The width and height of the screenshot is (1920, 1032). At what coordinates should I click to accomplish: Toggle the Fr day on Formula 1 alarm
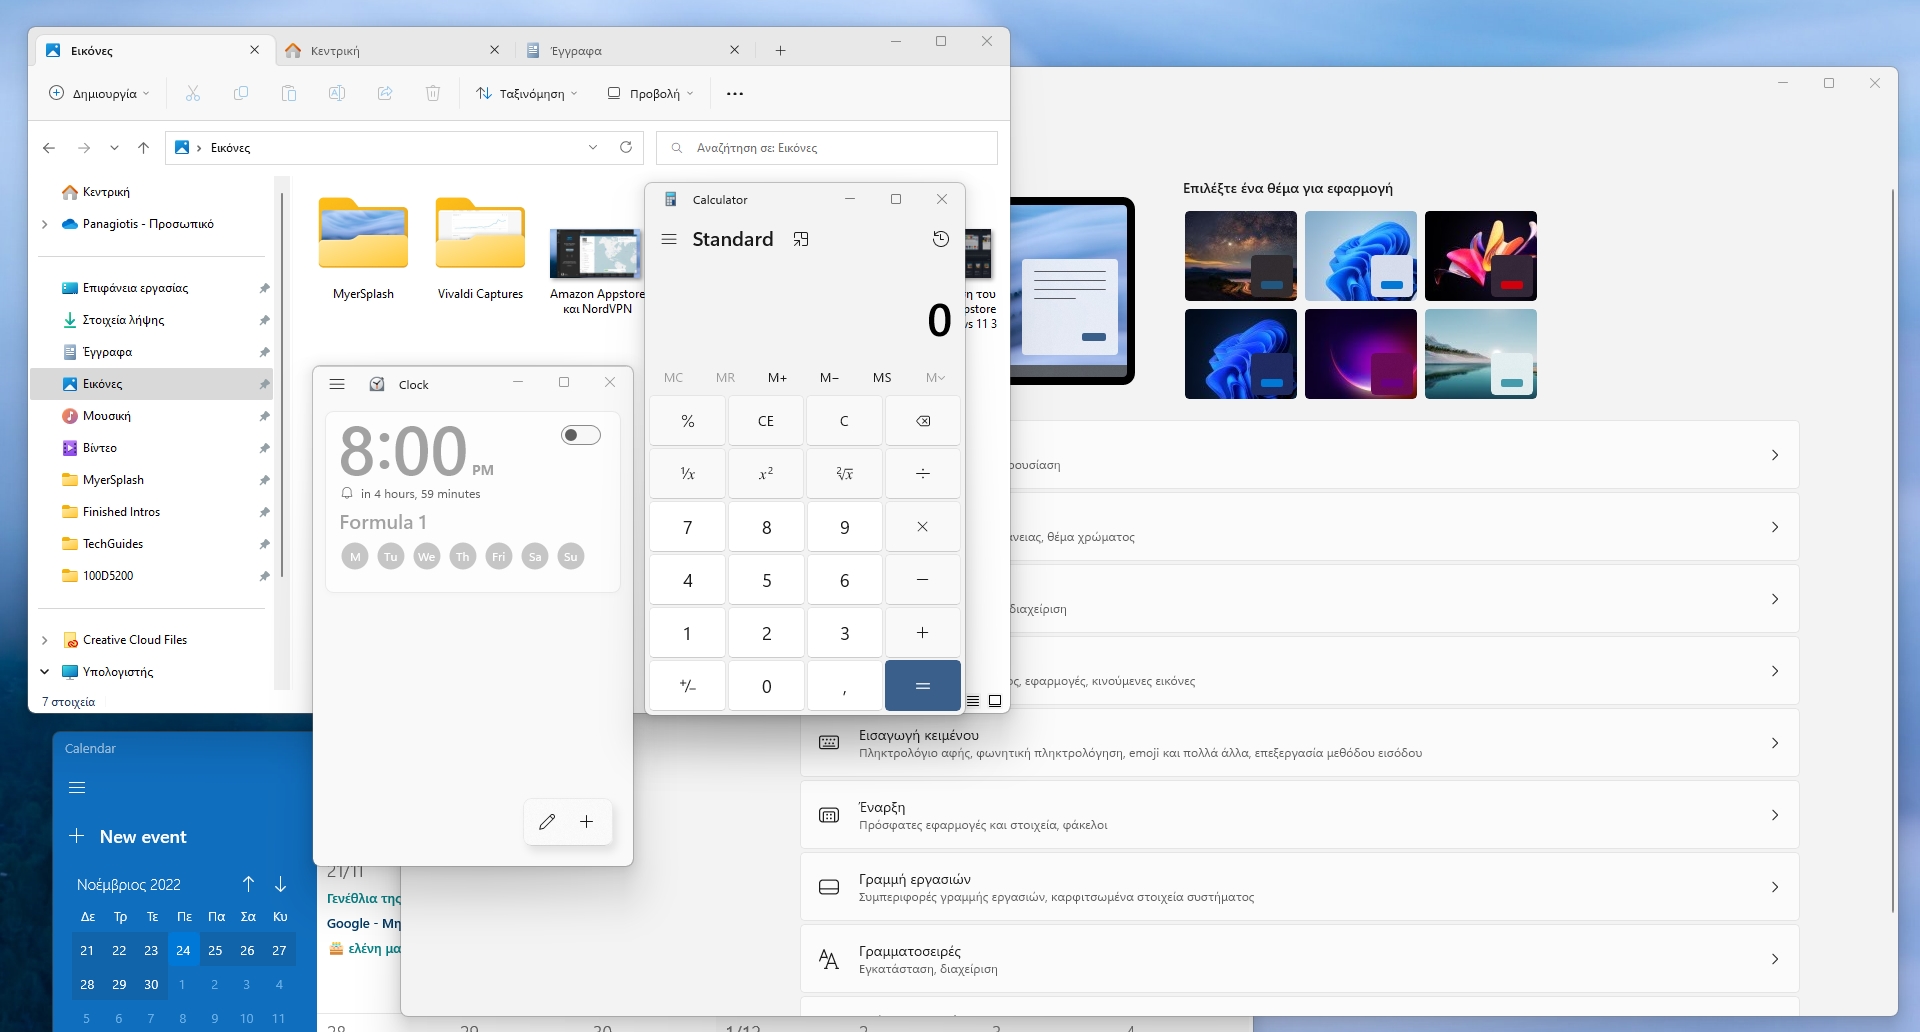point(498,557)
